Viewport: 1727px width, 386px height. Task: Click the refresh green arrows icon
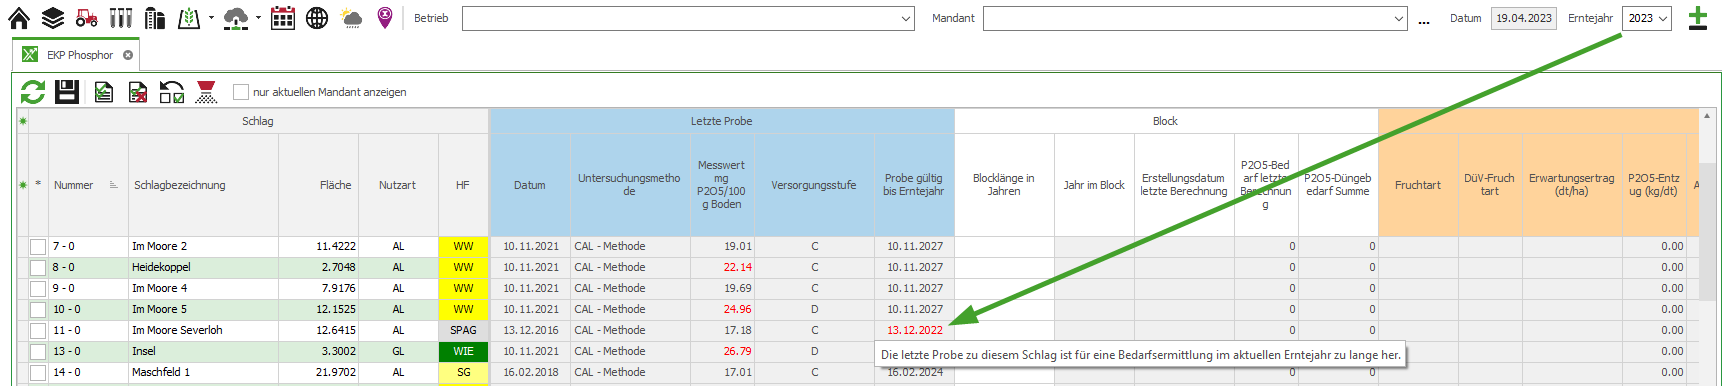pyautogui.click(x=33, y=92)
